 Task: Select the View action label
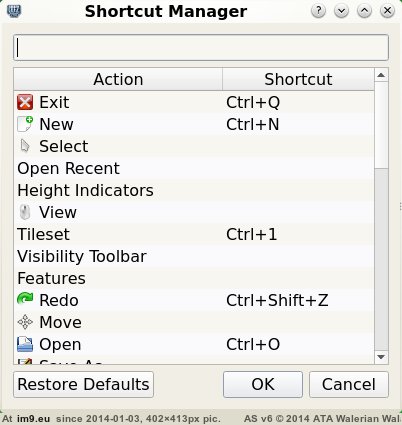58,212
